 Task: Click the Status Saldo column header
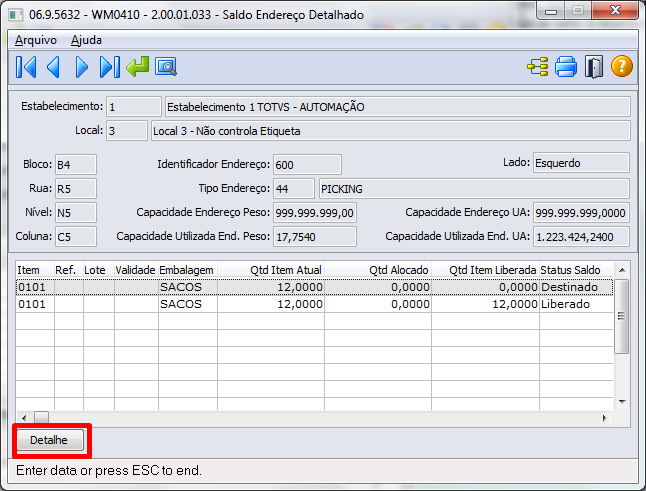[x=576, y=270]
